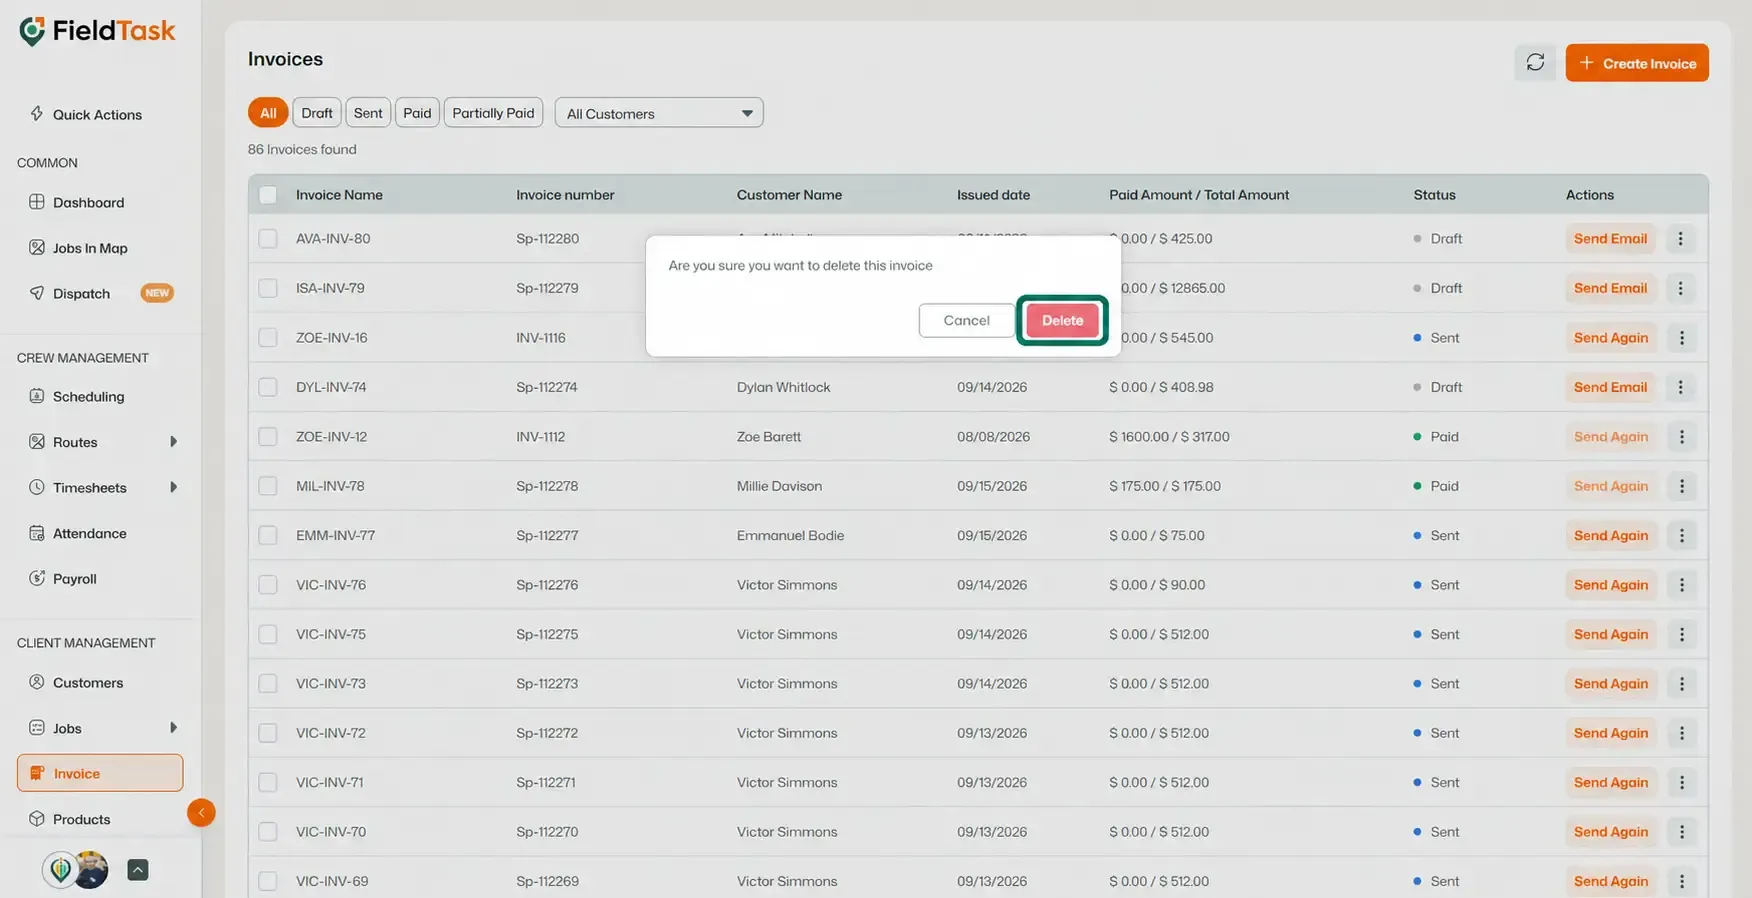Send Again for EMM-INV-77
Image resolution: width=1752 pixels, height=898 pixels.
pos(1611,536)
